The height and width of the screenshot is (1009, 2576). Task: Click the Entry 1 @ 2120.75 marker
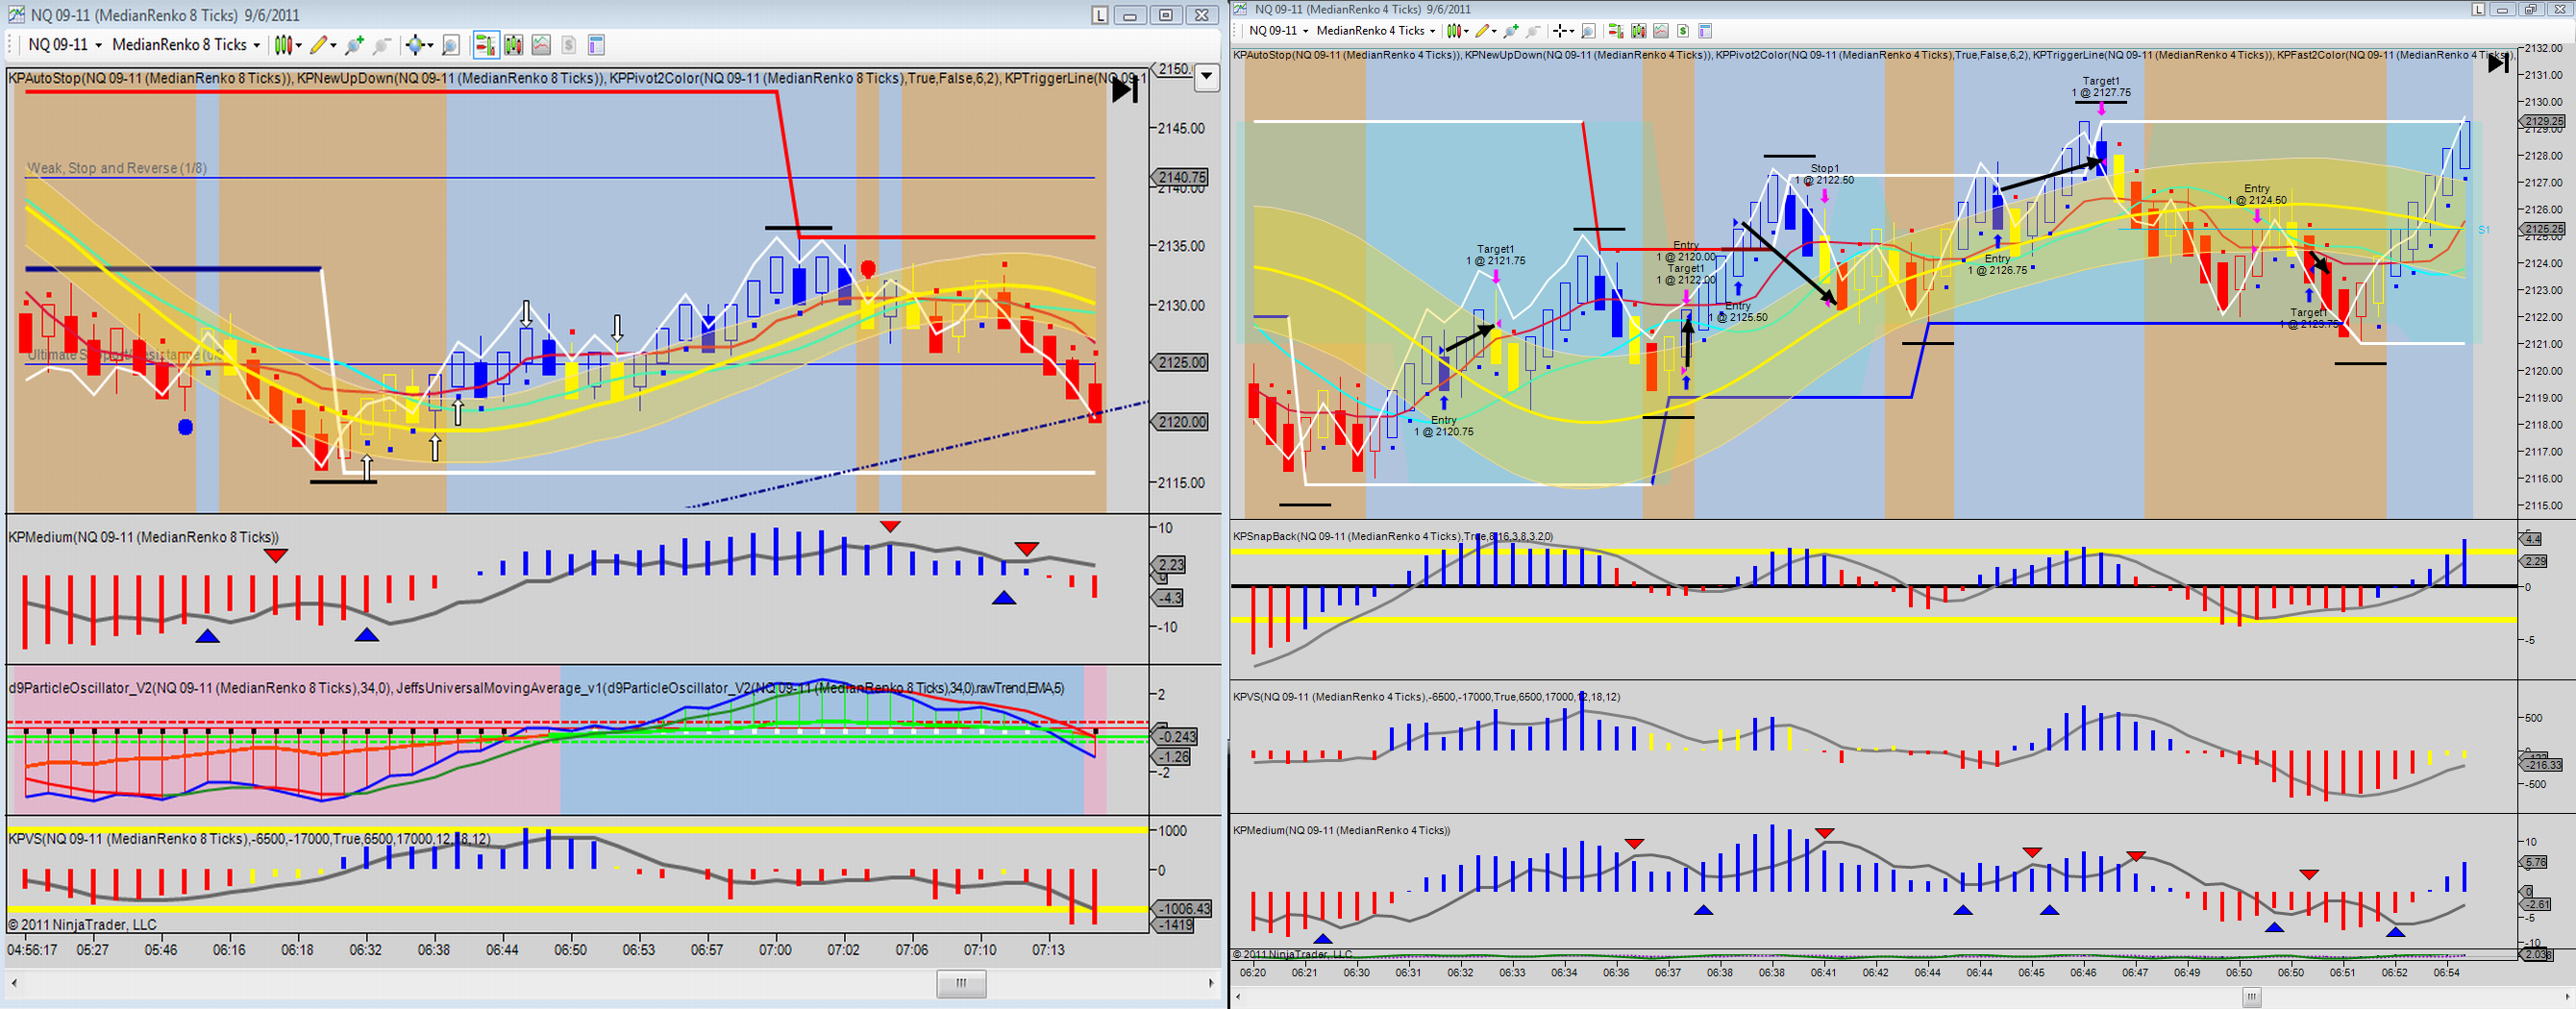pyautogui.click(x=1443, y=426)
